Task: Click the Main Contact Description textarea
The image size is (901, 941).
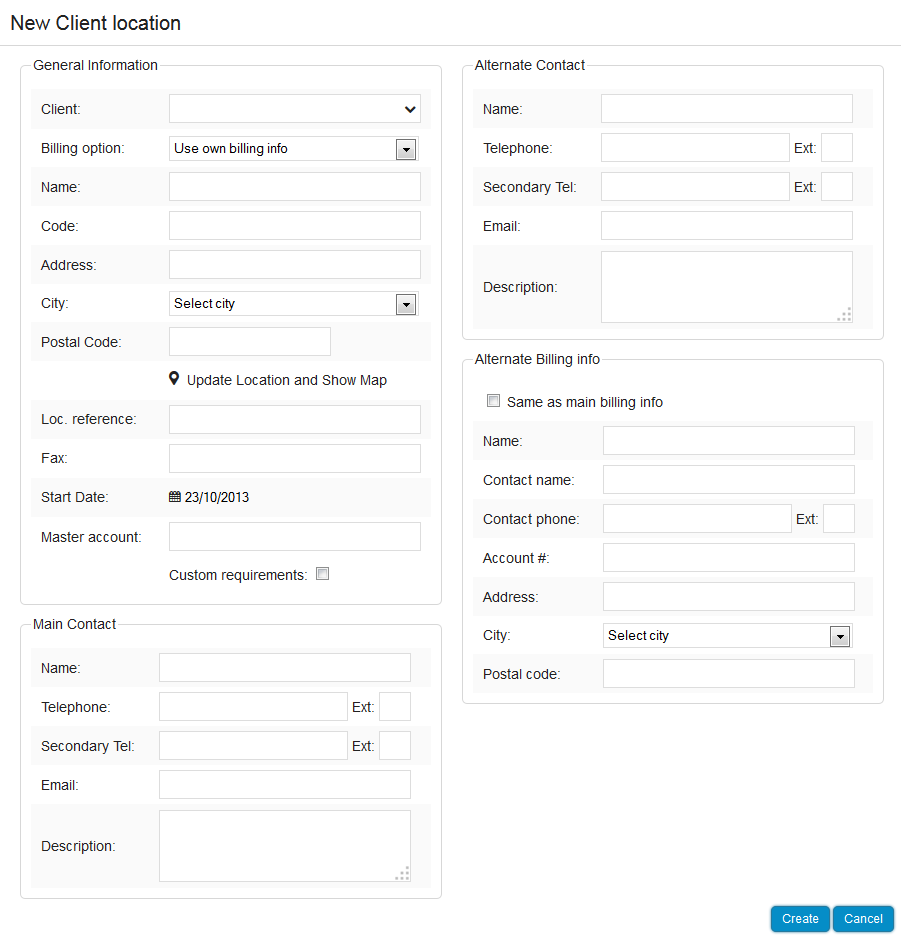Action: tap(285, 846)
